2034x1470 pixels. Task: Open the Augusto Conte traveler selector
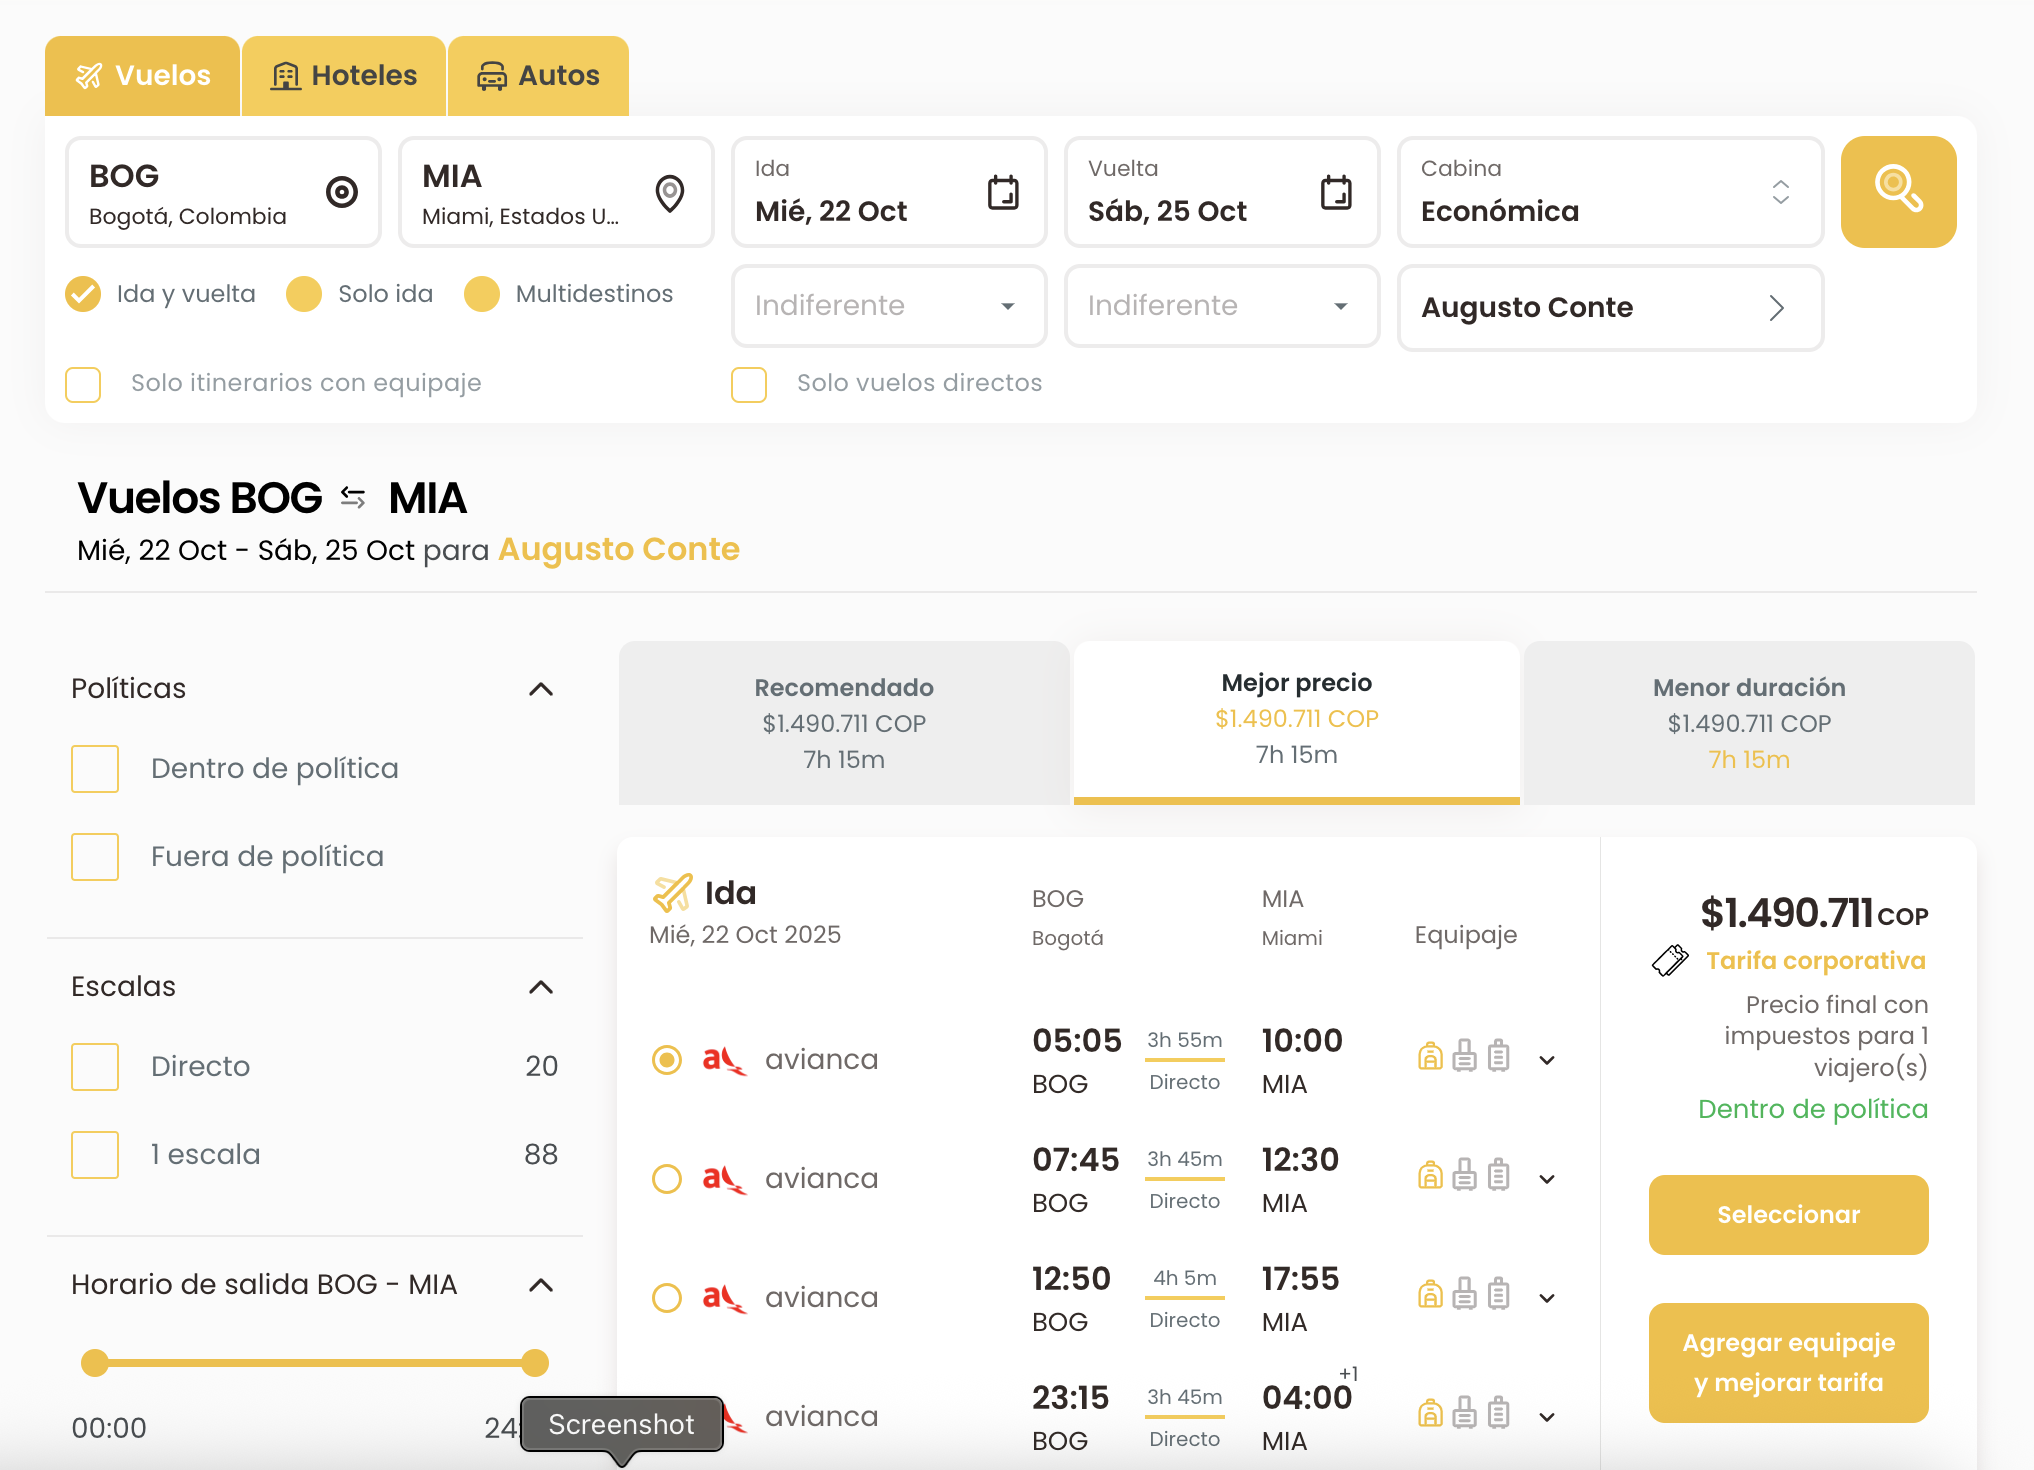(x=1610, y=307)
